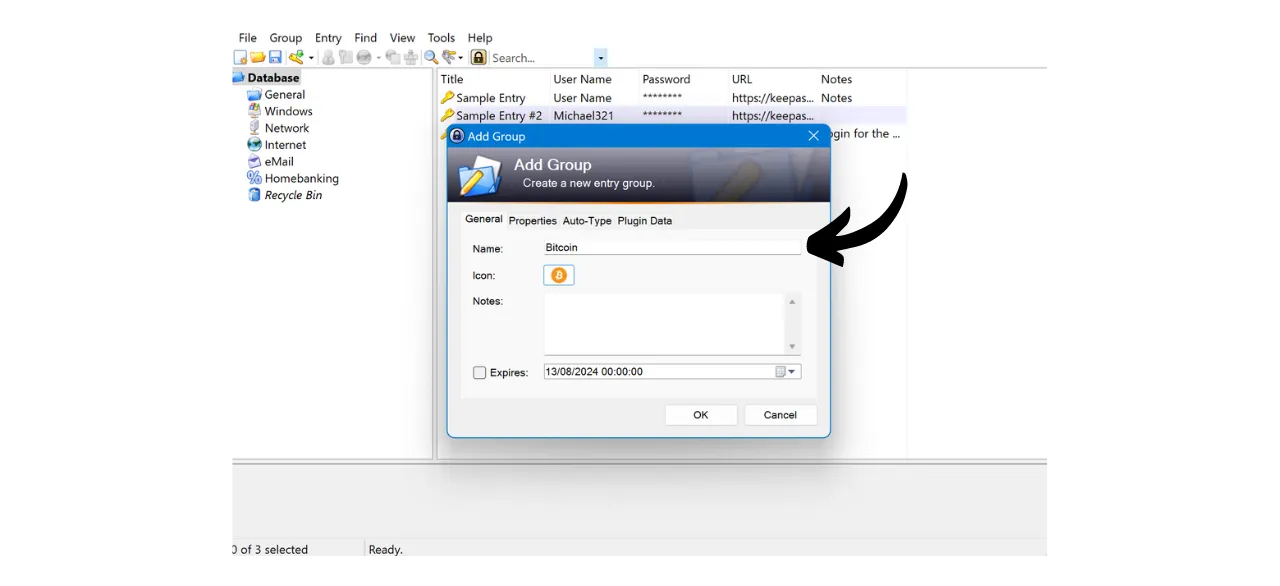Image resolution: width=1280 pixels, height=586 pixels.
Task: Click the Name field containing Bitcoin
Action: (672, 247)
